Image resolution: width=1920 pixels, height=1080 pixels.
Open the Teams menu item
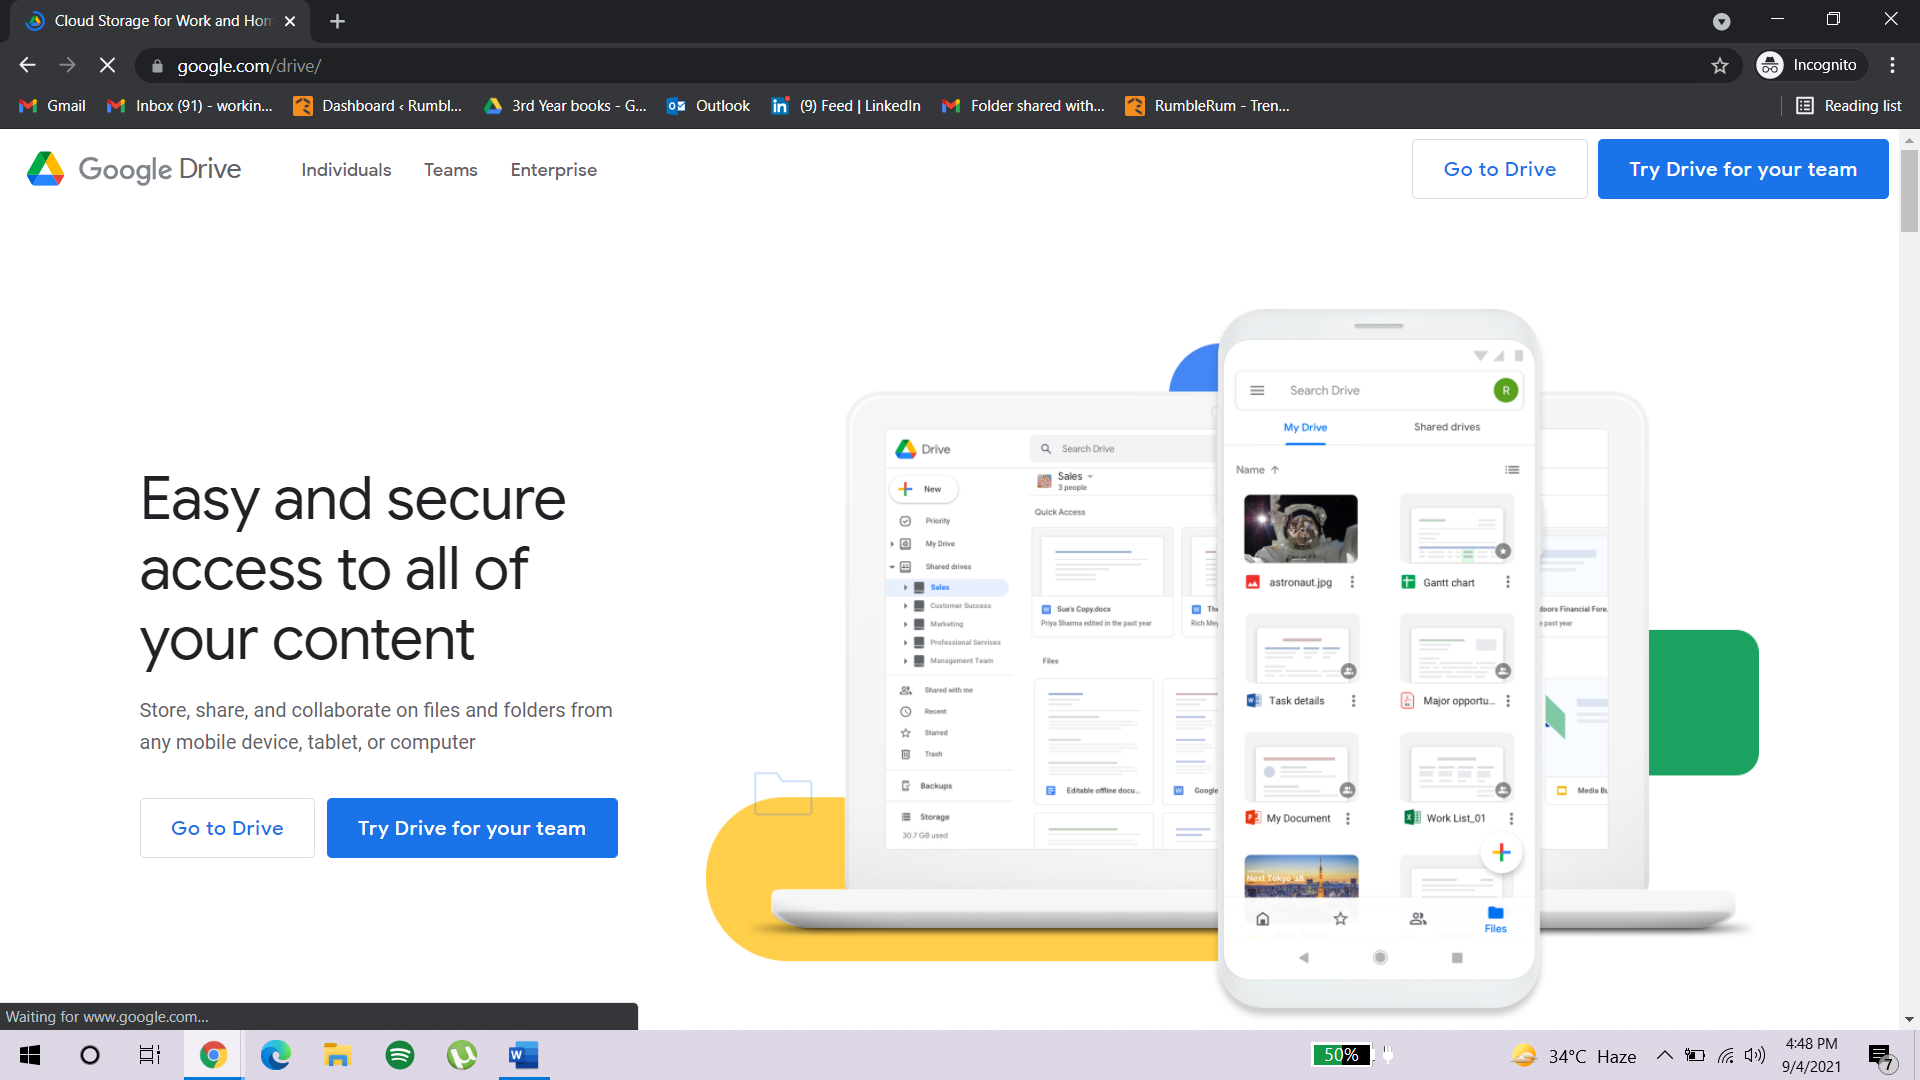451,170
